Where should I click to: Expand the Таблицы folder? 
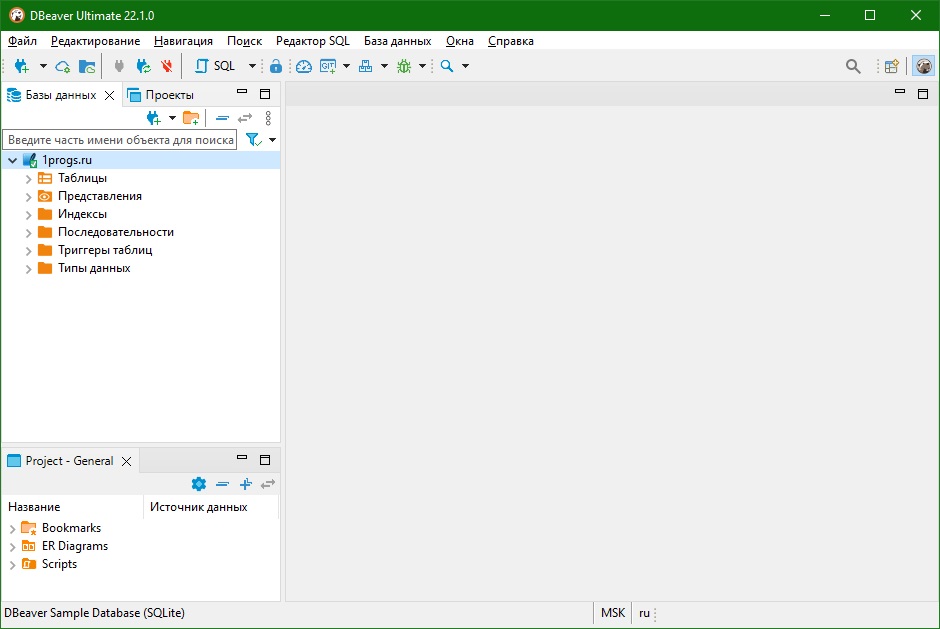(x=28, y=179)
